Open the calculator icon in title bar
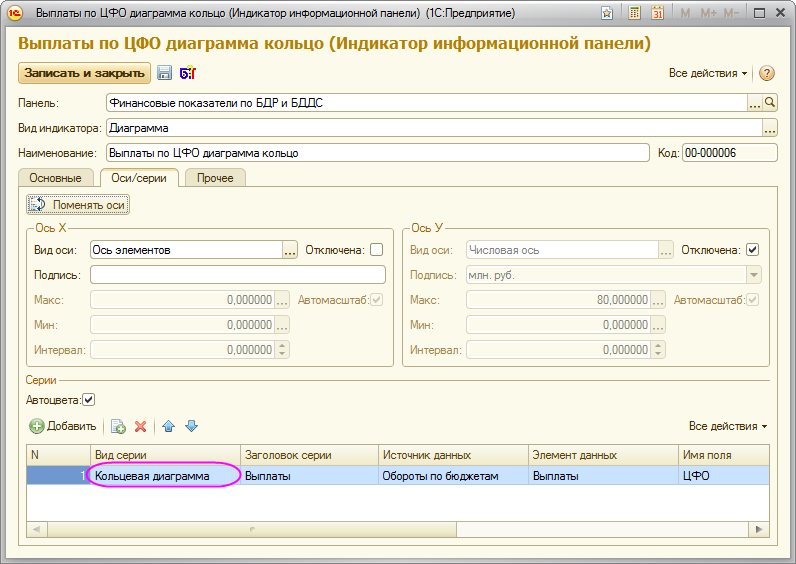Image resolution: width=796 pixels, height=564 pixels. (634, 13)
